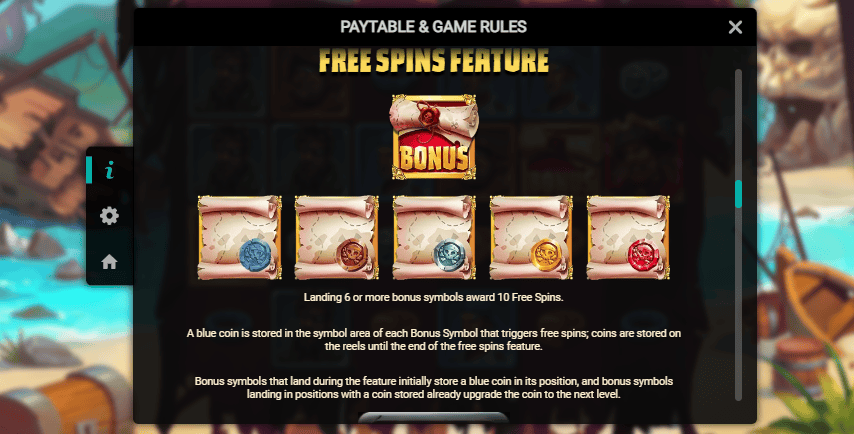The image size is (854, 434).
Task: Select the scroll with the blue coin
Action: [x=240, y=237]
